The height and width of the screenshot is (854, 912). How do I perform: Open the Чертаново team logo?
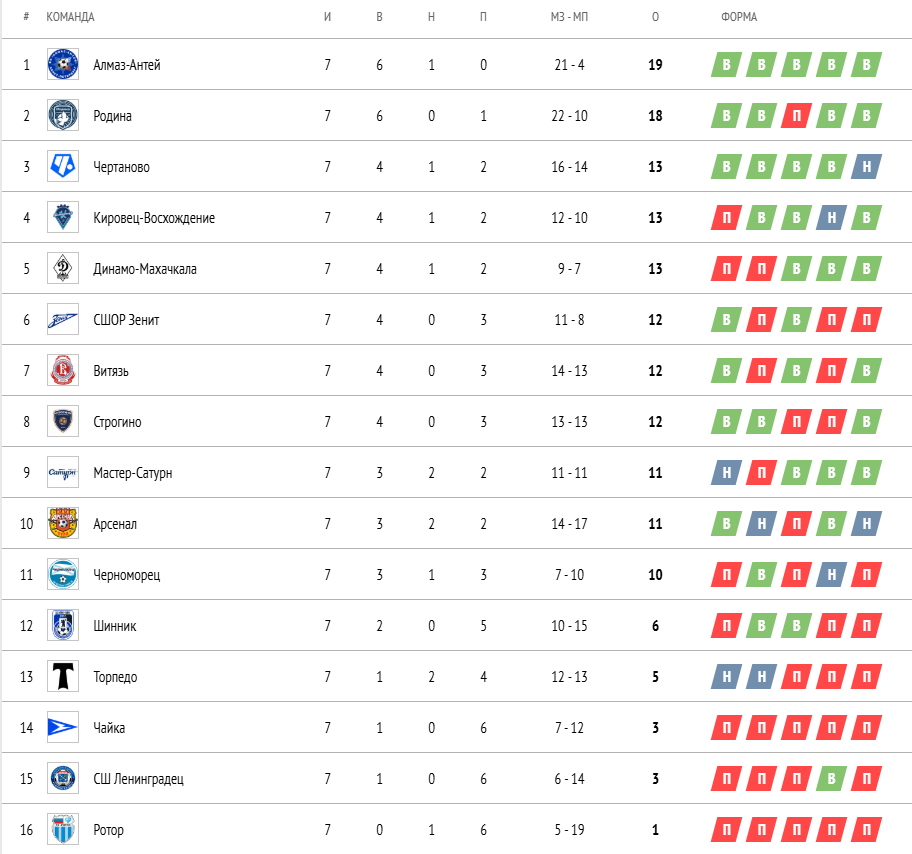pos(63,166)
